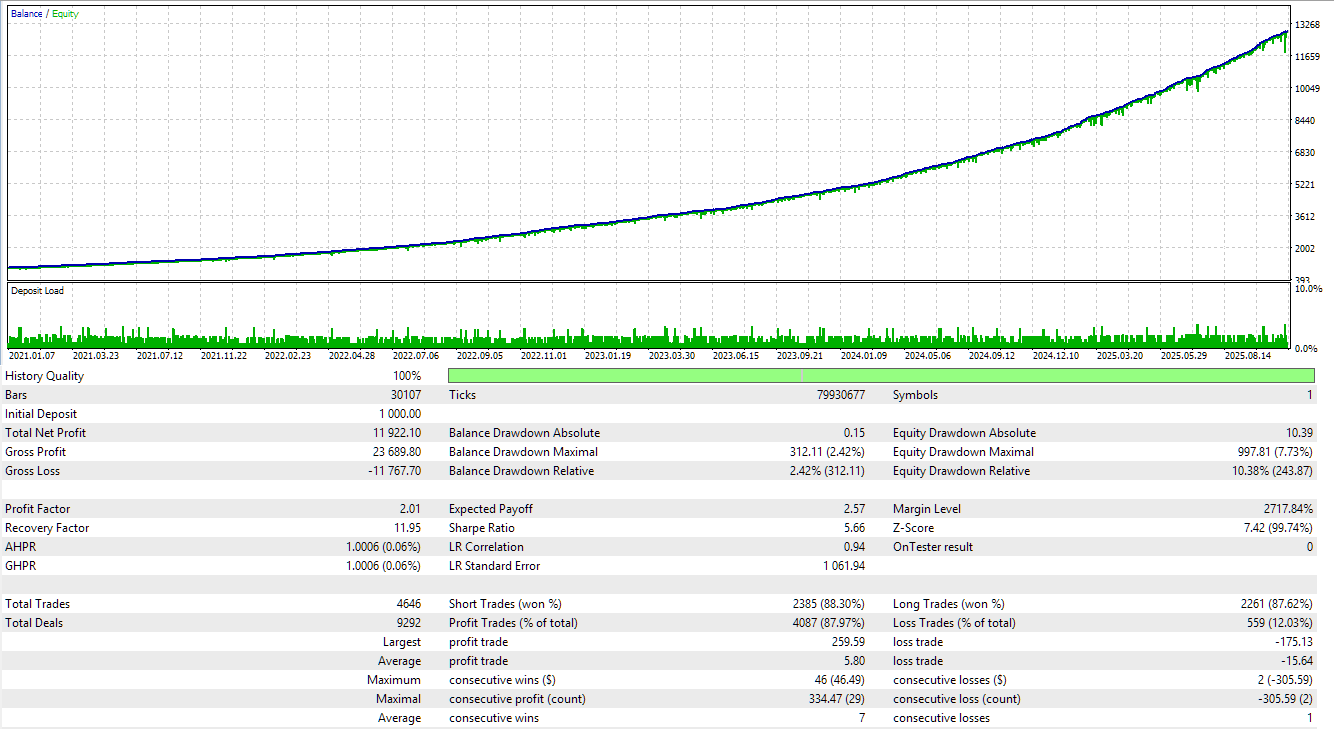Select the Equity Drawdown Absolute value 10.39
The width and height of the screenshot is (1334, 729).
1300,433
